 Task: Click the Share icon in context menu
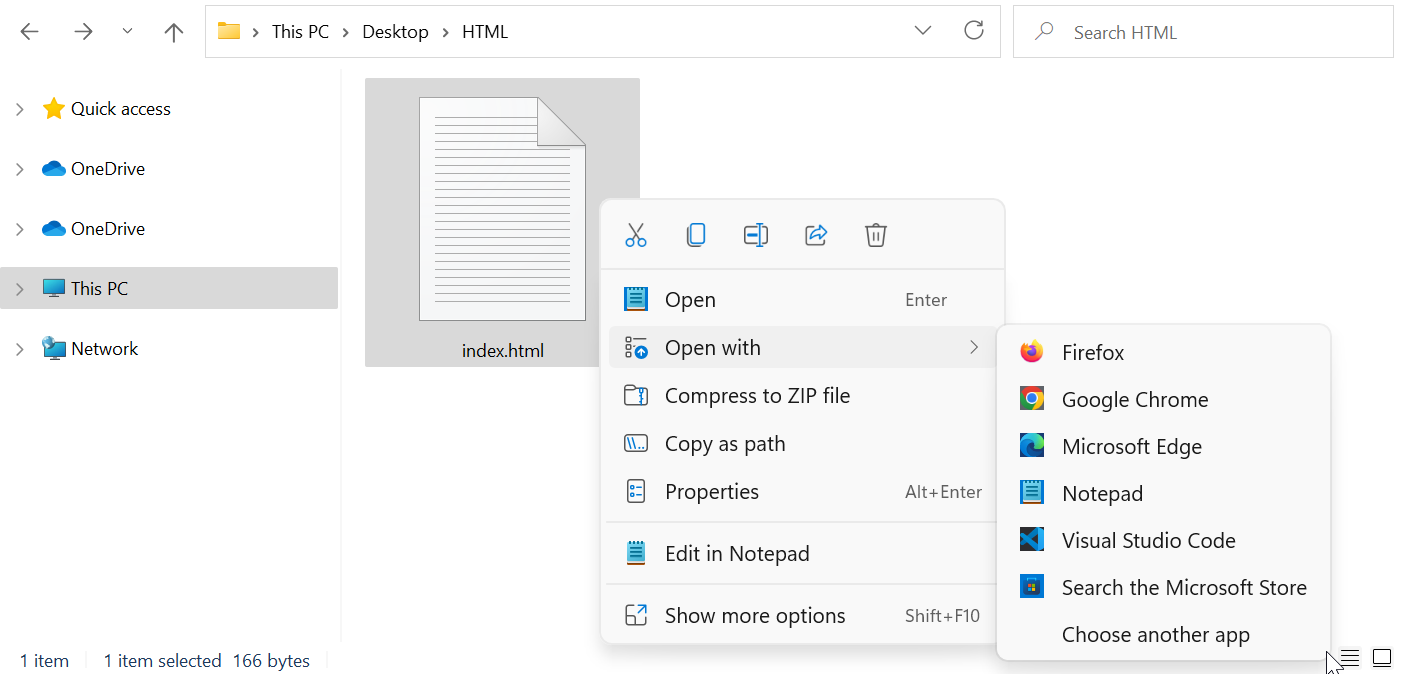click(816, 235)
